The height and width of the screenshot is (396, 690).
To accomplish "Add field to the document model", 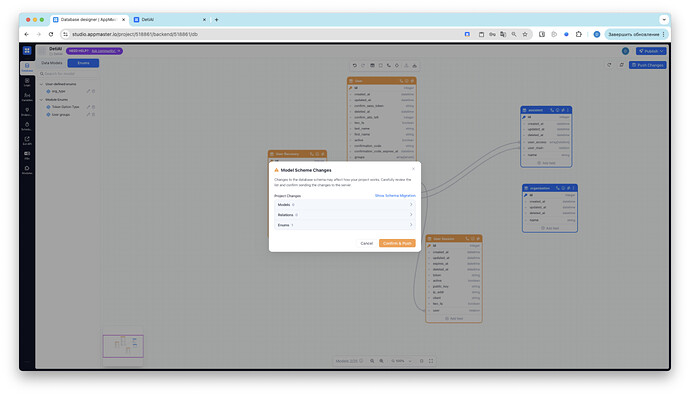I will click(546, 163).
